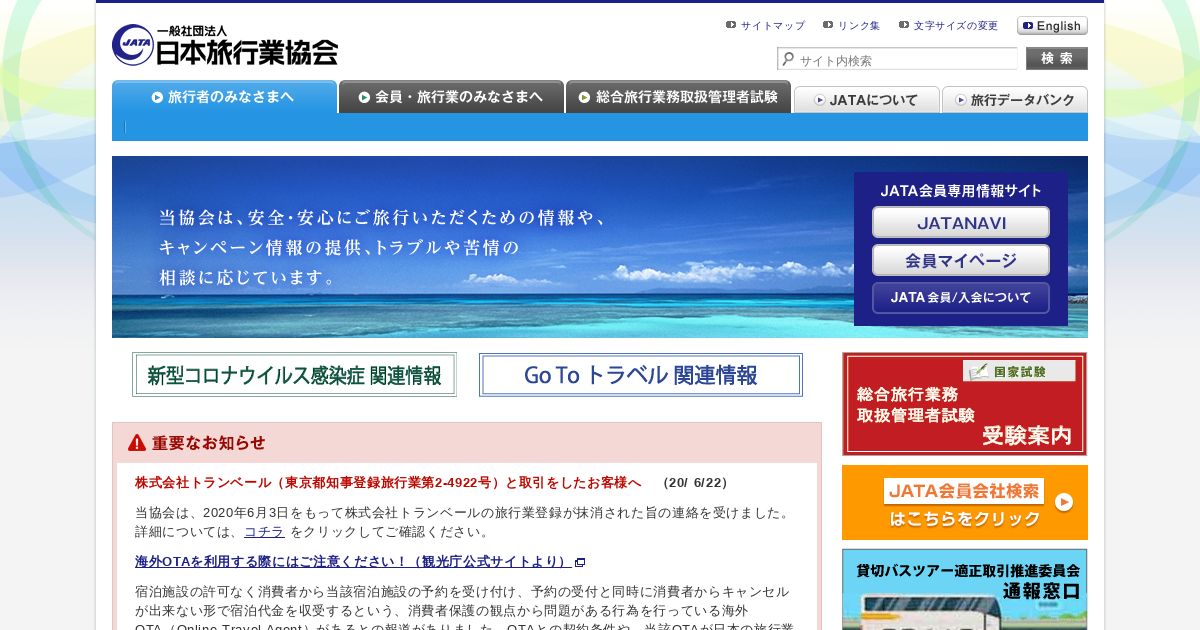Open the JATANAVI member button
Screen dimensions: 1200x630
coord(961,222)
